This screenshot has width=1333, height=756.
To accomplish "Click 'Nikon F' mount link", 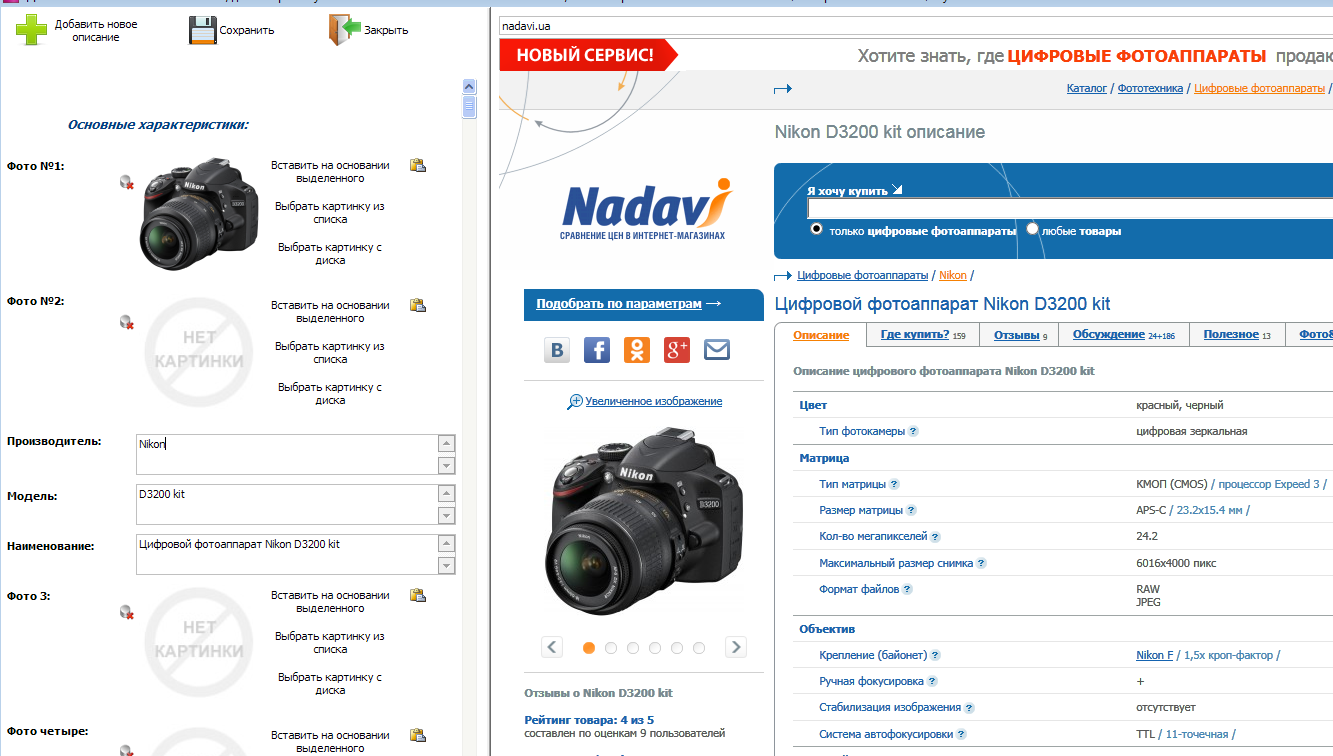I will (1155, 655).
